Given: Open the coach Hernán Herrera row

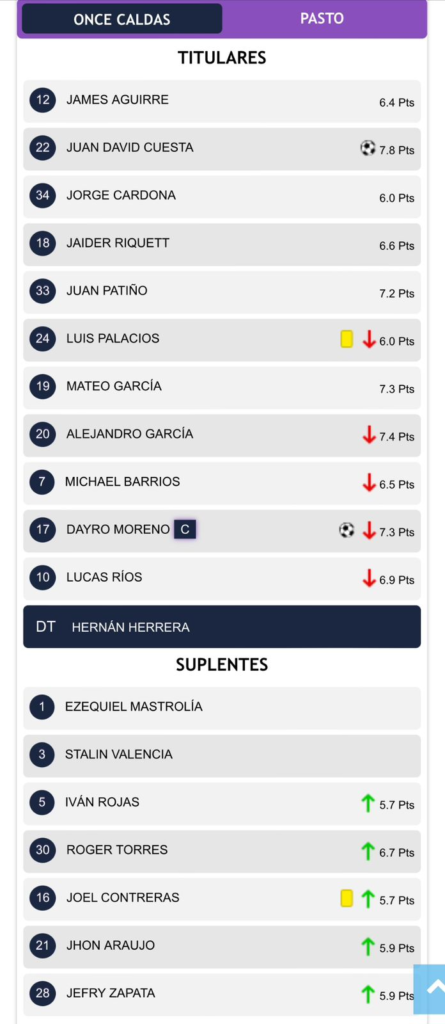Looking at the screenshot, I should (x=222, y=627).
